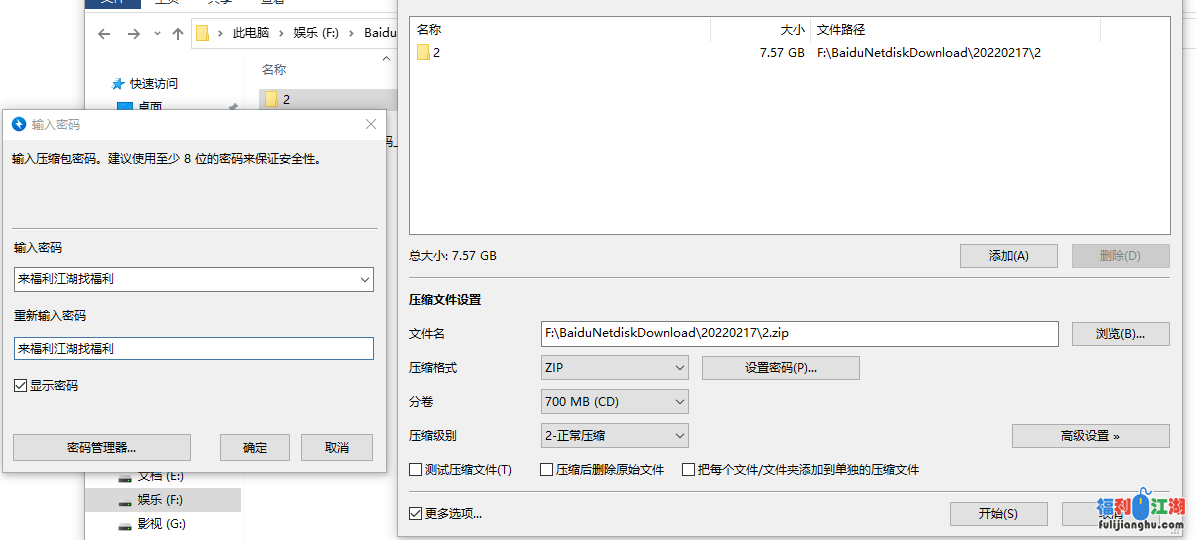
Task: Click the 重新输入密码 text field
Action: (x=194, y=349)
